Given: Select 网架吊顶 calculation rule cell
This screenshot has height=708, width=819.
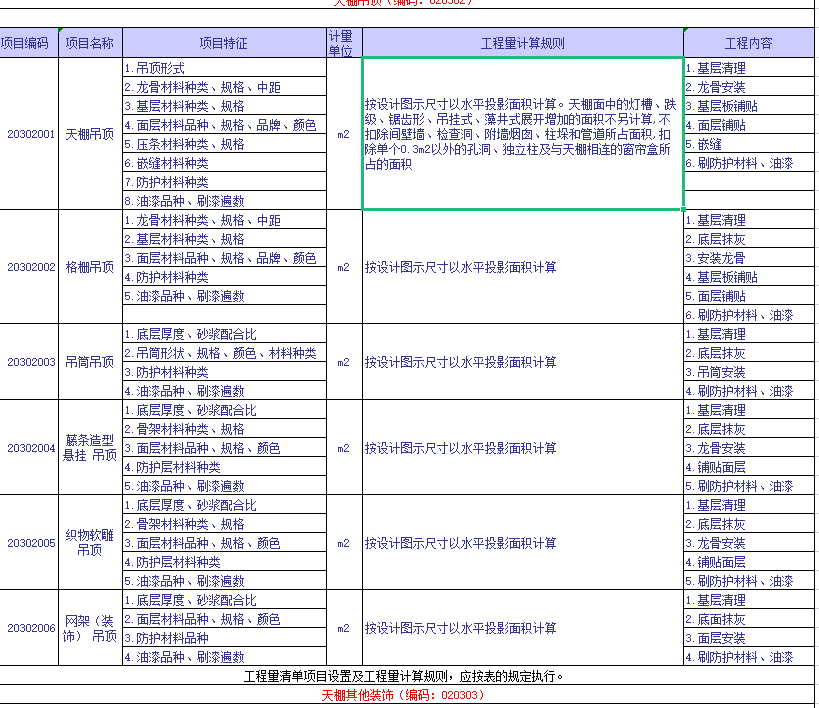Looking at the screenshot, I should tap(522, 628).
